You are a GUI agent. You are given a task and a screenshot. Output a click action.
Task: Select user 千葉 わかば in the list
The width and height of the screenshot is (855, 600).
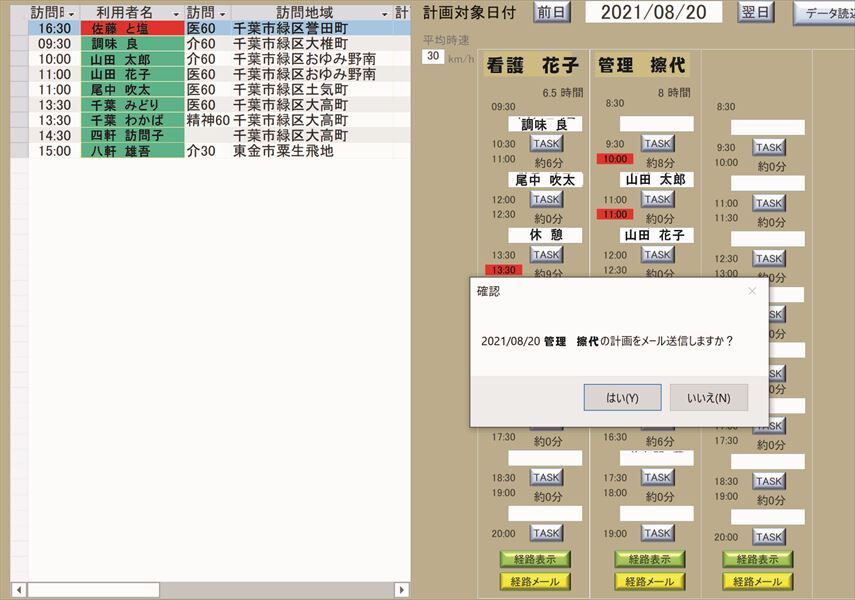(133, 120)
